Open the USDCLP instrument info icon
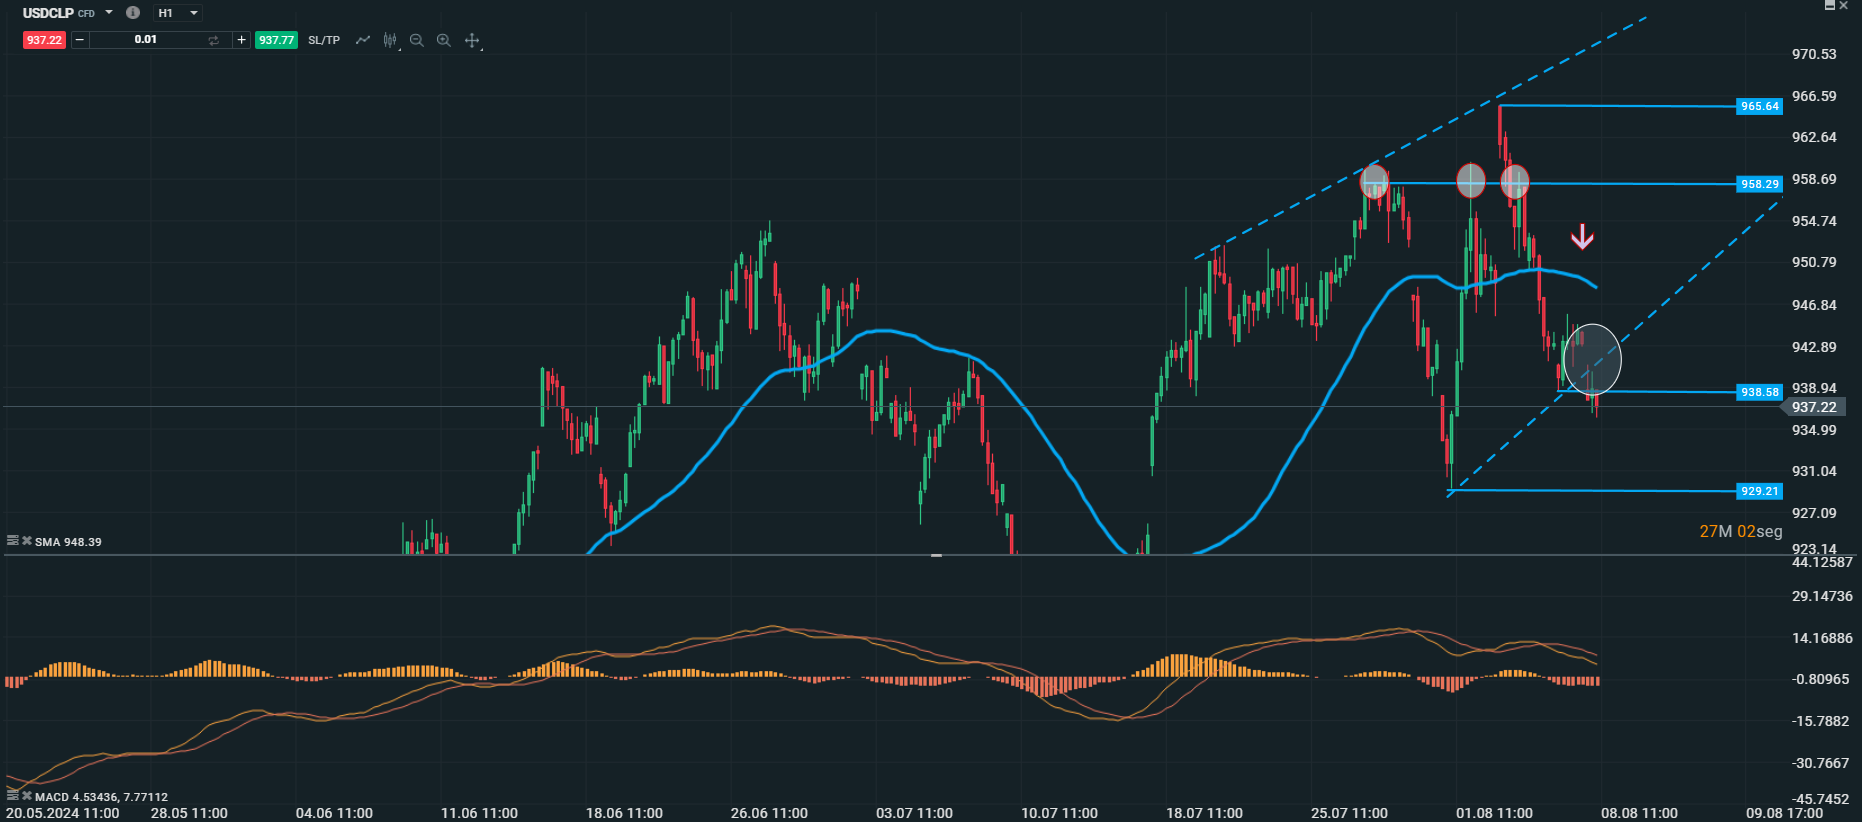1862x822 pixels. (132, 13)
